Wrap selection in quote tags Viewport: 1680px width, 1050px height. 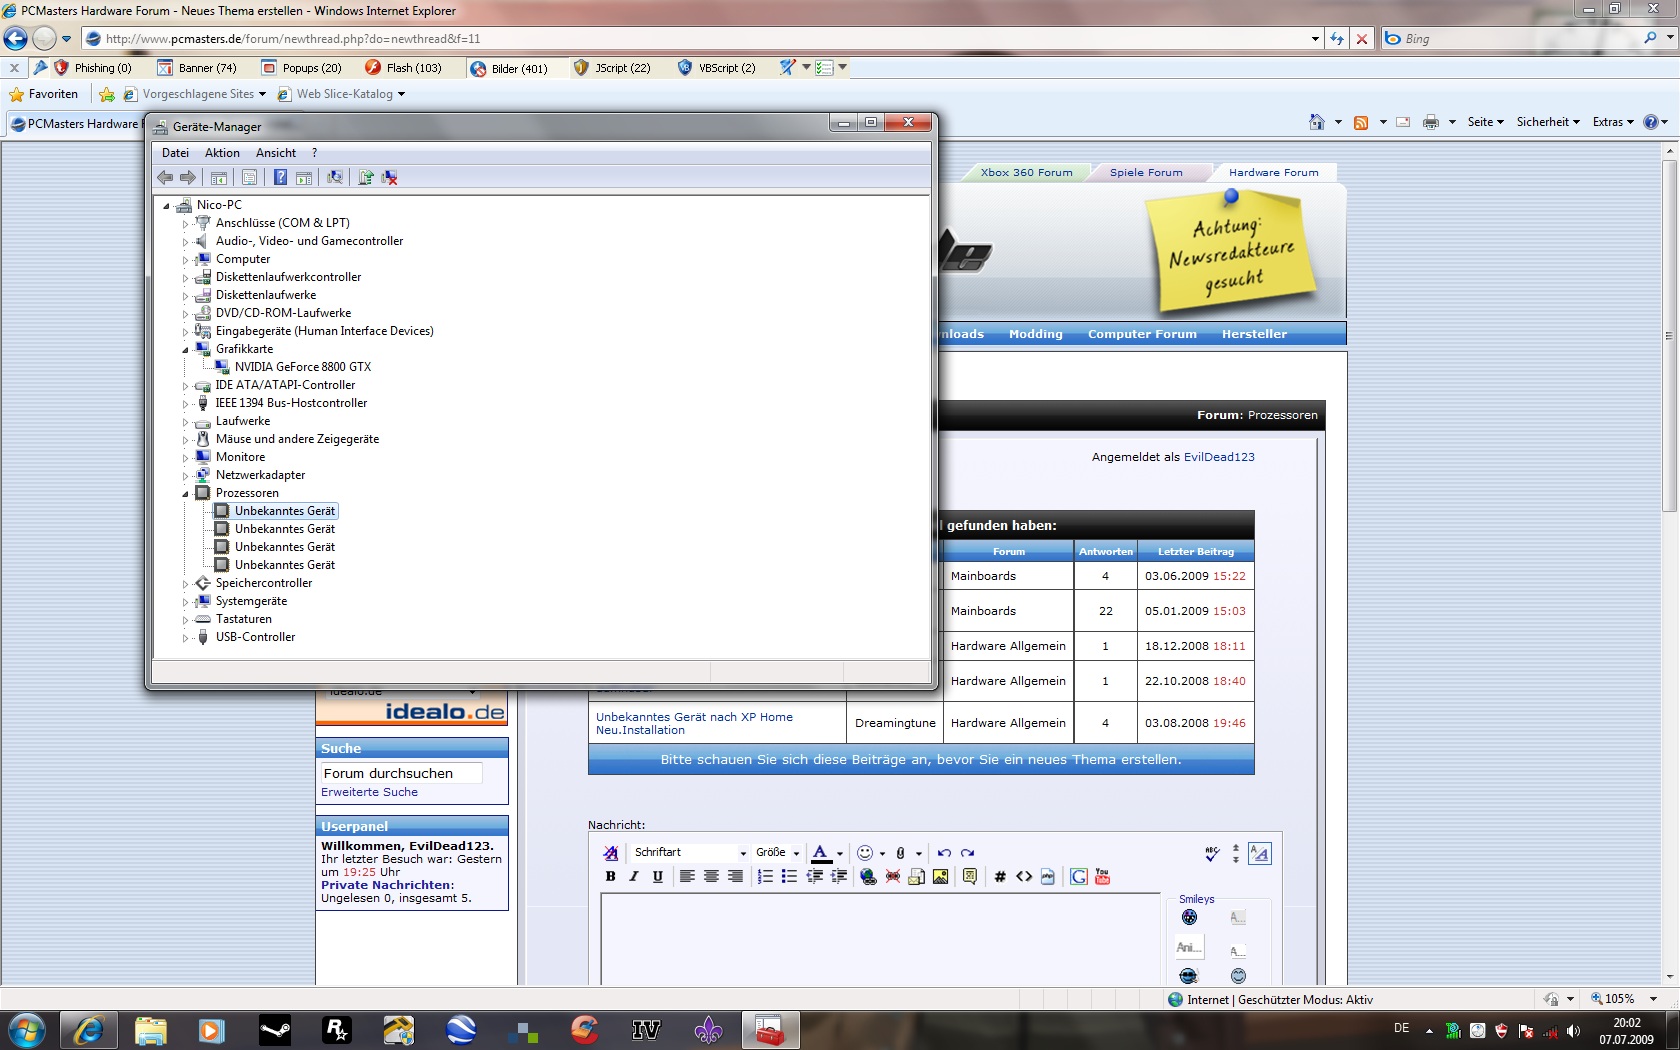click(x=969, y=876)
